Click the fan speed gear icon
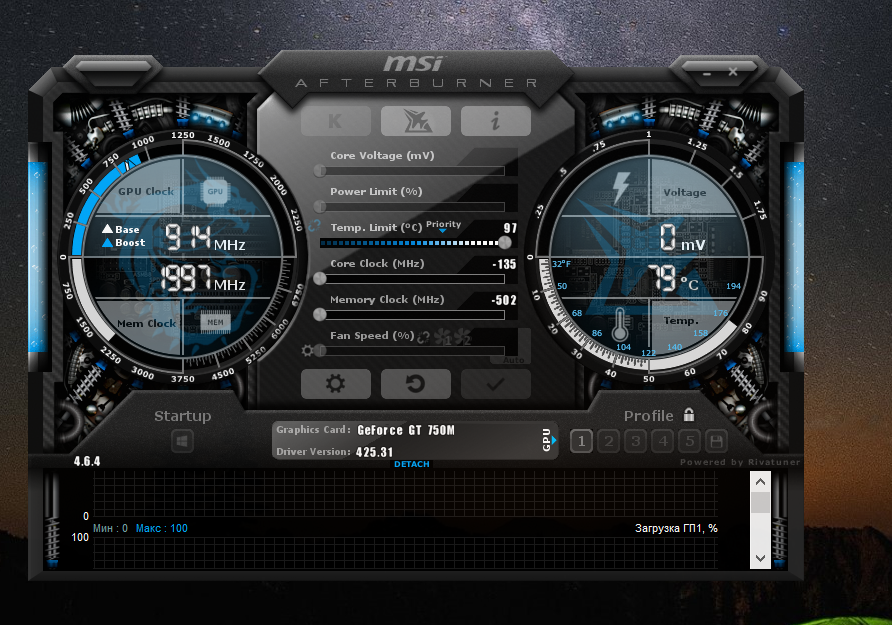Image resolution: width=892 pixels, height=625 pixels. coord(307,350)
